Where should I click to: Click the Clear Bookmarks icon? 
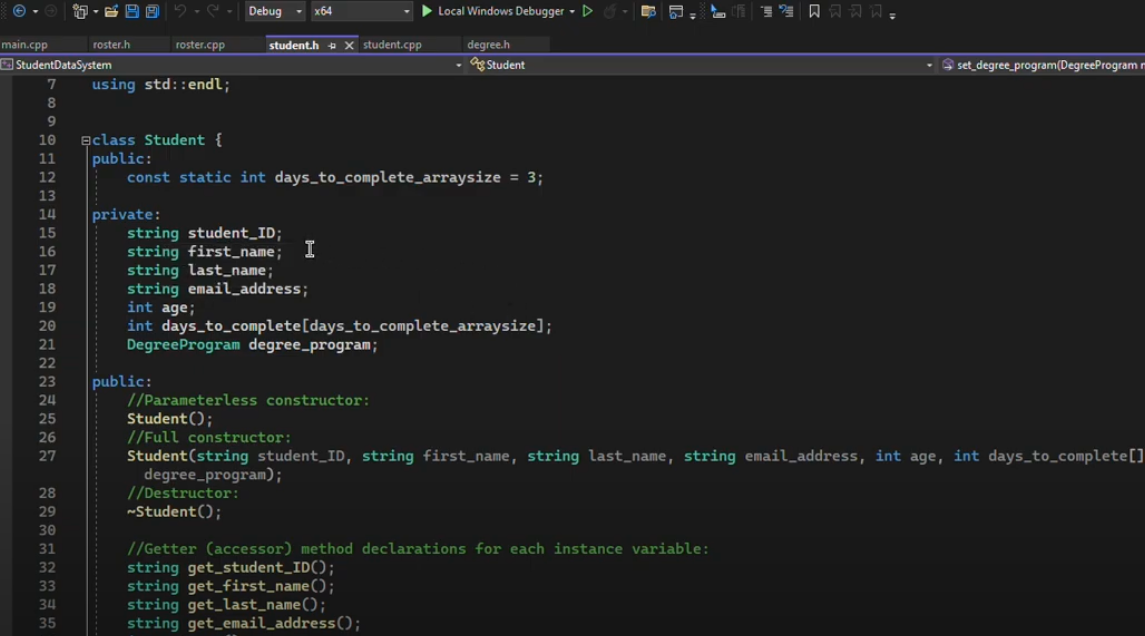pos(876,11)
